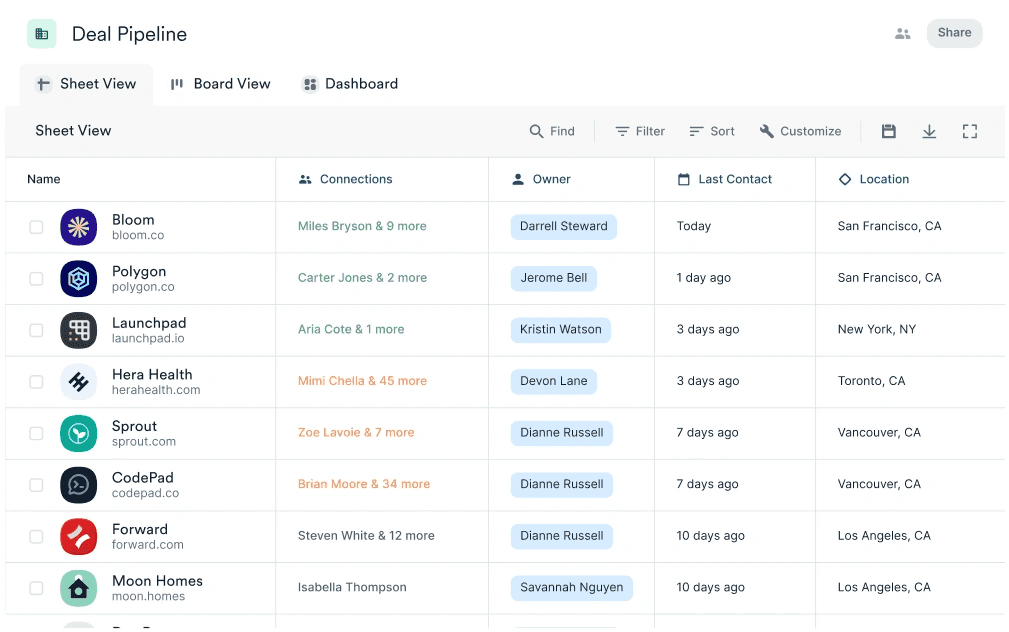1009x632 pixels.
Task: Click the Jerome Bell owner tag
Action: tap(553, 278)
